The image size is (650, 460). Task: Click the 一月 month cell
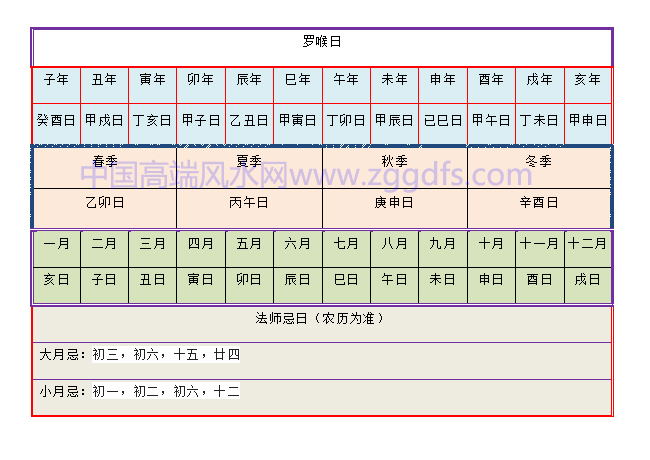[x=57, y=249]
